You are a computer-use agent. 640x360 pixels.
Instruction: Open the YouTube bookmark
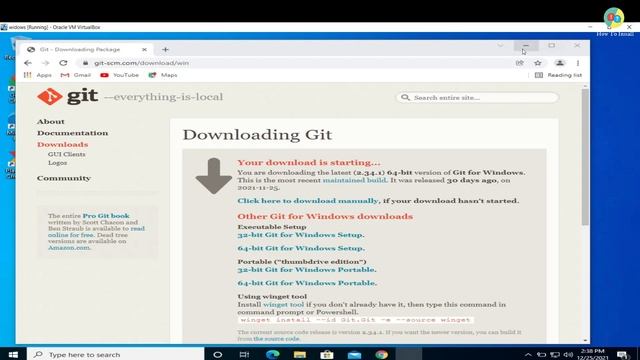point(120,75)
